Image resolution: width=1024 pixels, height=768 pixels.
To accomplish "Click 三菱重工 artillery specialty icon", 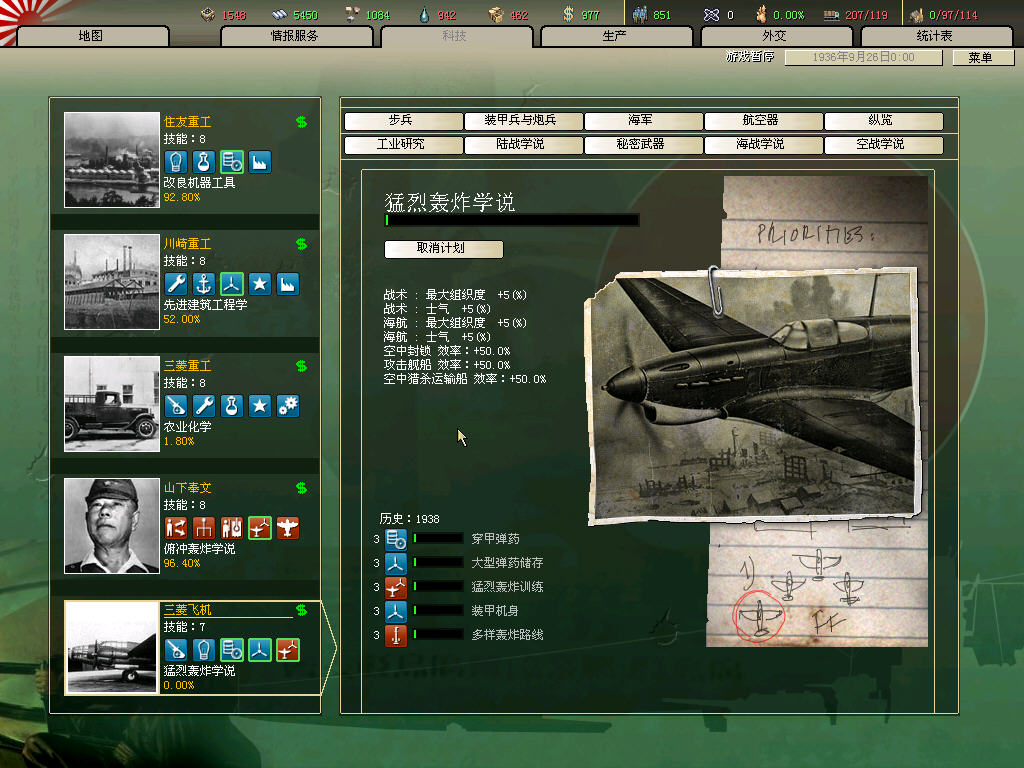I will 176,406.
